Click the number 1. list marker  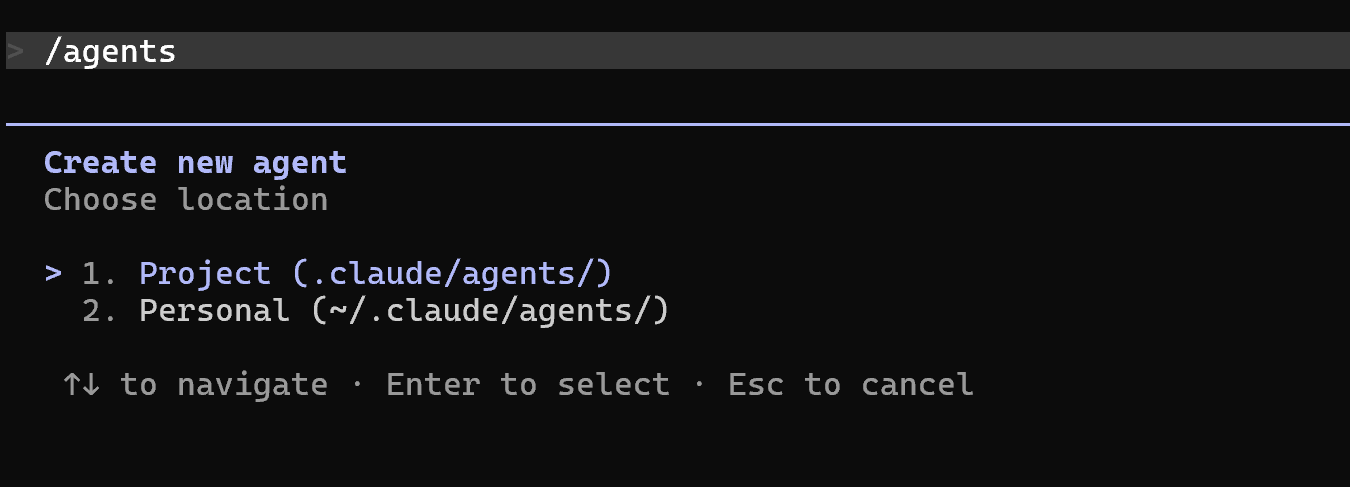pyautogui.click(x=100, y=273)
